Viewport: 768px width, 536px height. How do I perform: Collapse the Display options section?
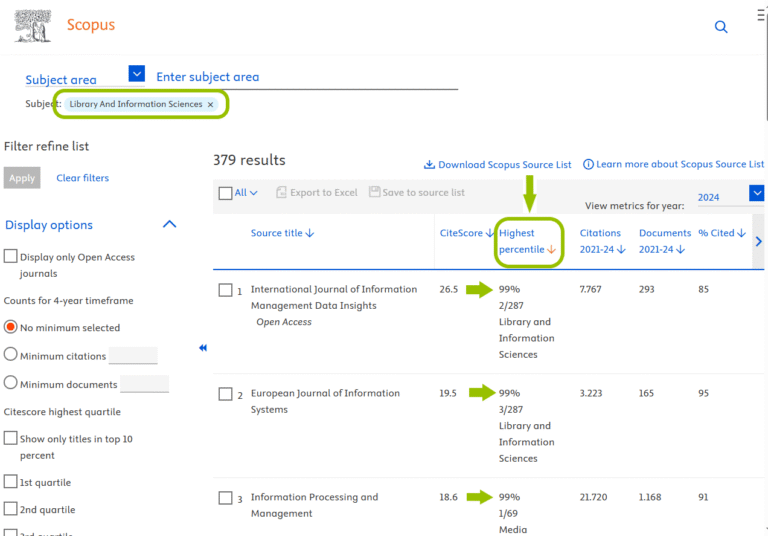pos(169,225)
